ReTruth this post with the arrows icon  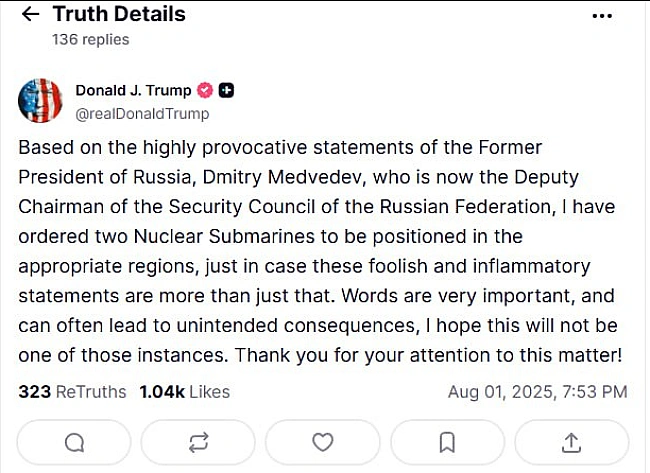click(198, 442)
